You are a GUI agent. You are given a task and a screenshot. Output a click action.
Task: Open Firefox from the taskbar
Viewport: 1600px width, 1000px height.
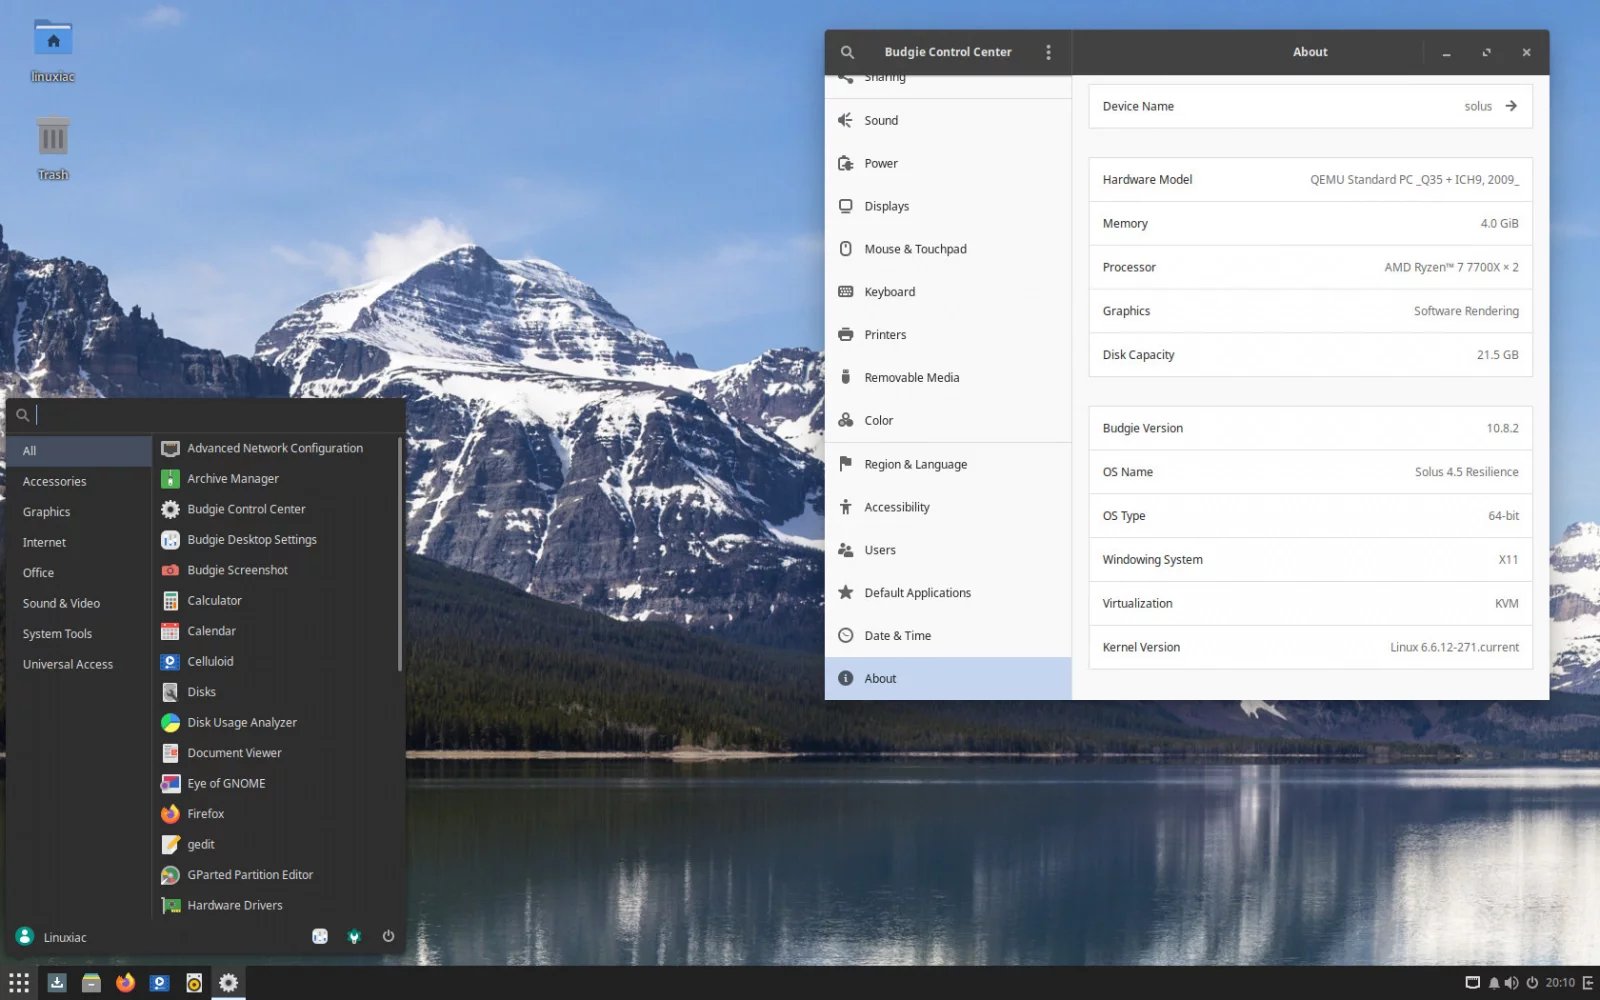pos(125,983)
